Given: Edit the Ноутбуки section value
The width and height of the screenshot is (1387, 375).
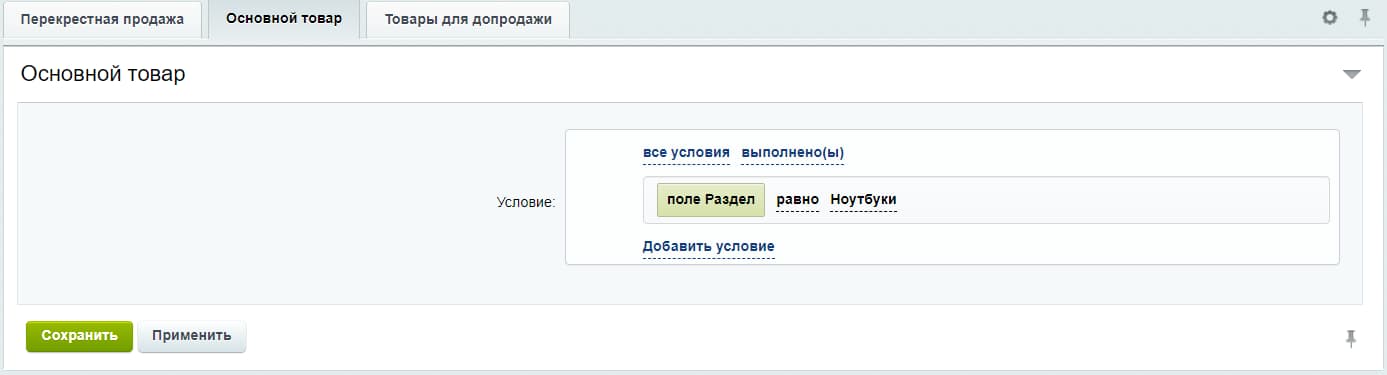Looking at the screenshot, I should tap(863, 200).
